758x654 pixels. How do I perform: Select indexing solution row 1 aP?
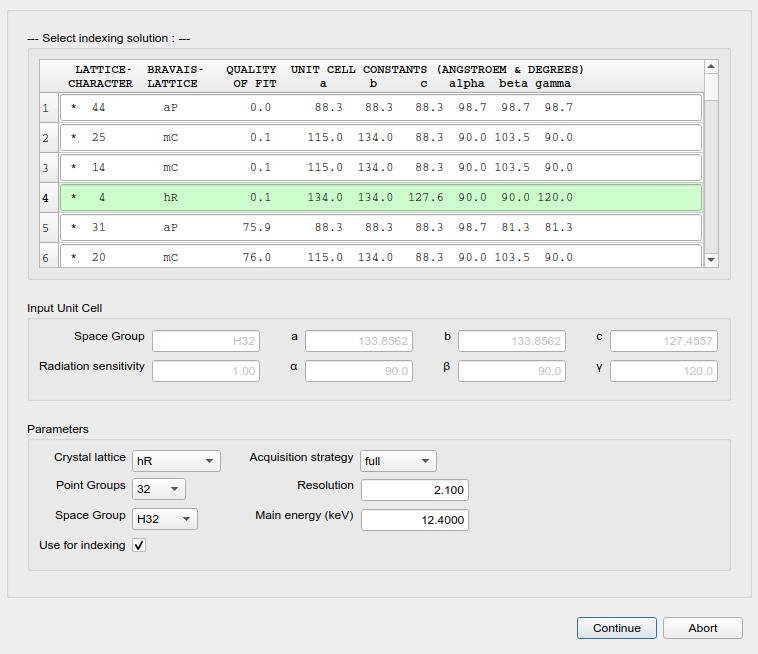[380, 107]
